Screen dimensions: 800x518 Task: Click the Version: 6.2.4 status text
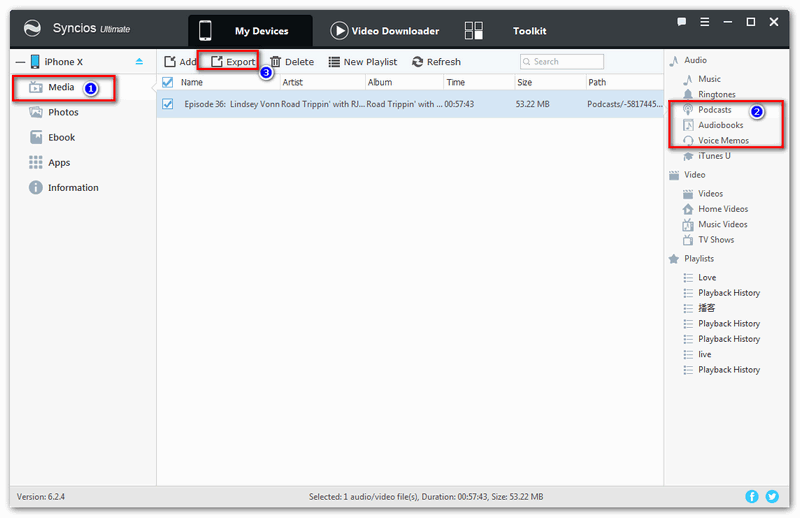coord(41,497)
